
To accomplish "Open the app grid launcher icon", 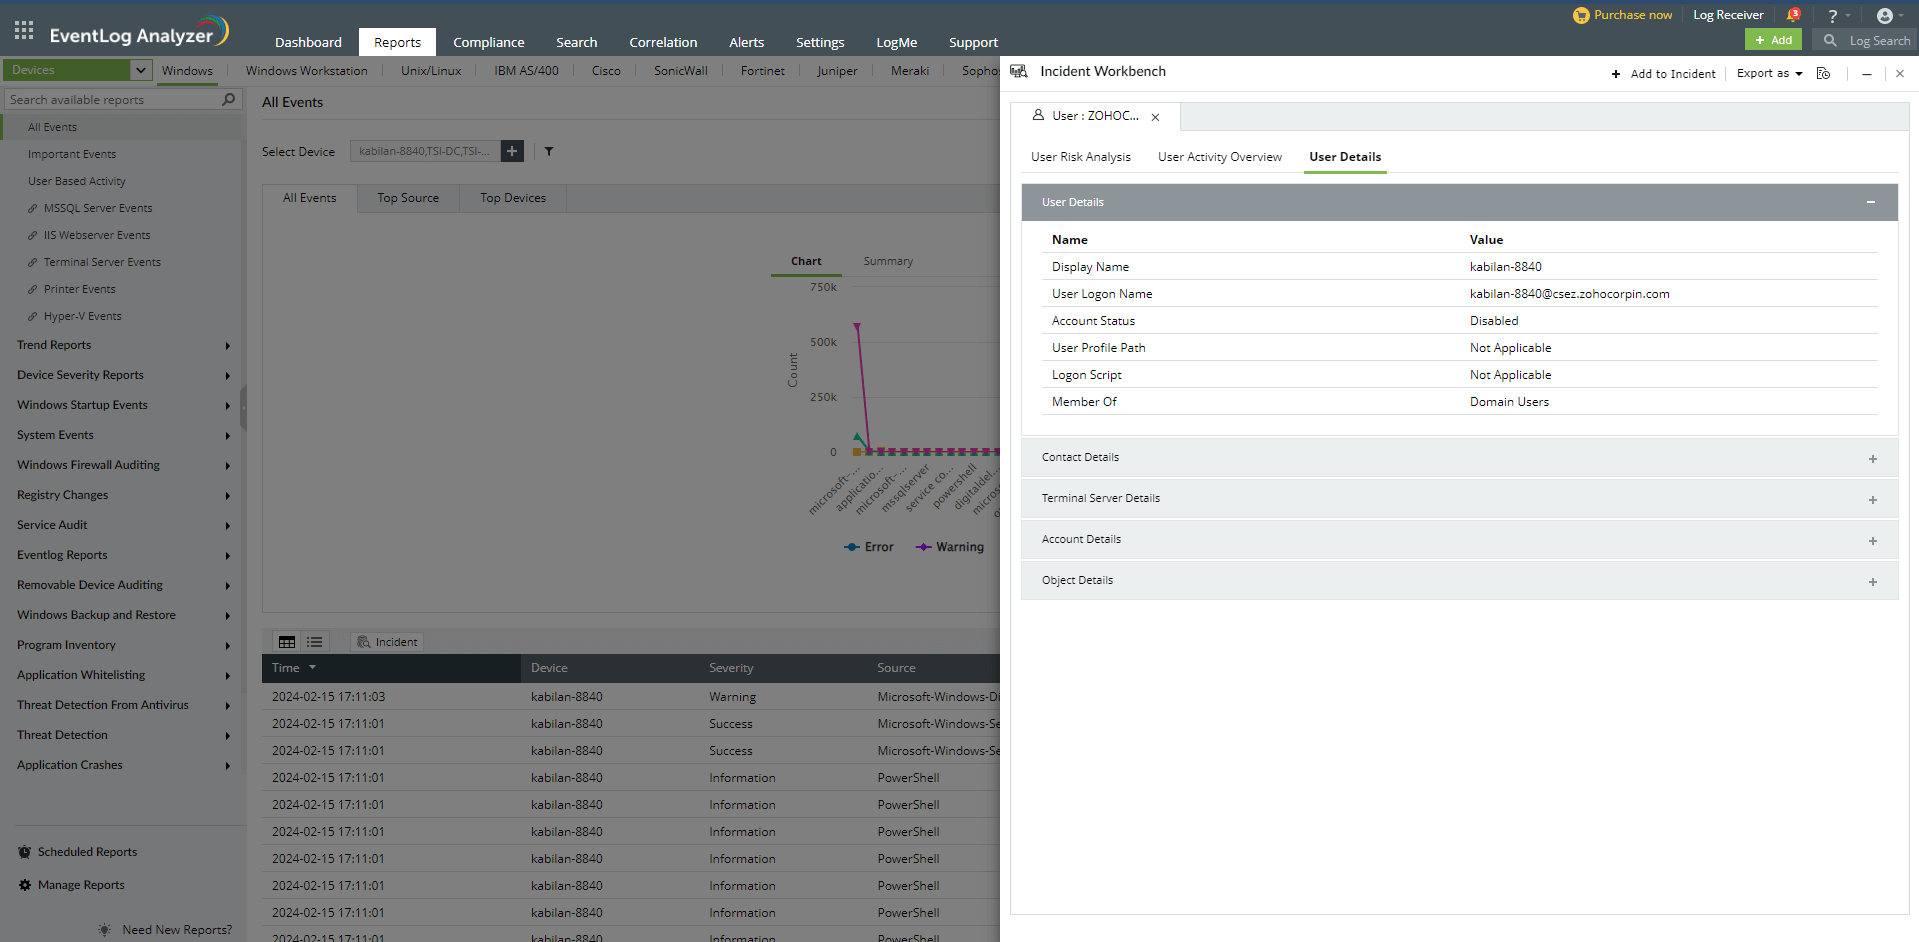I will (24, 30).
